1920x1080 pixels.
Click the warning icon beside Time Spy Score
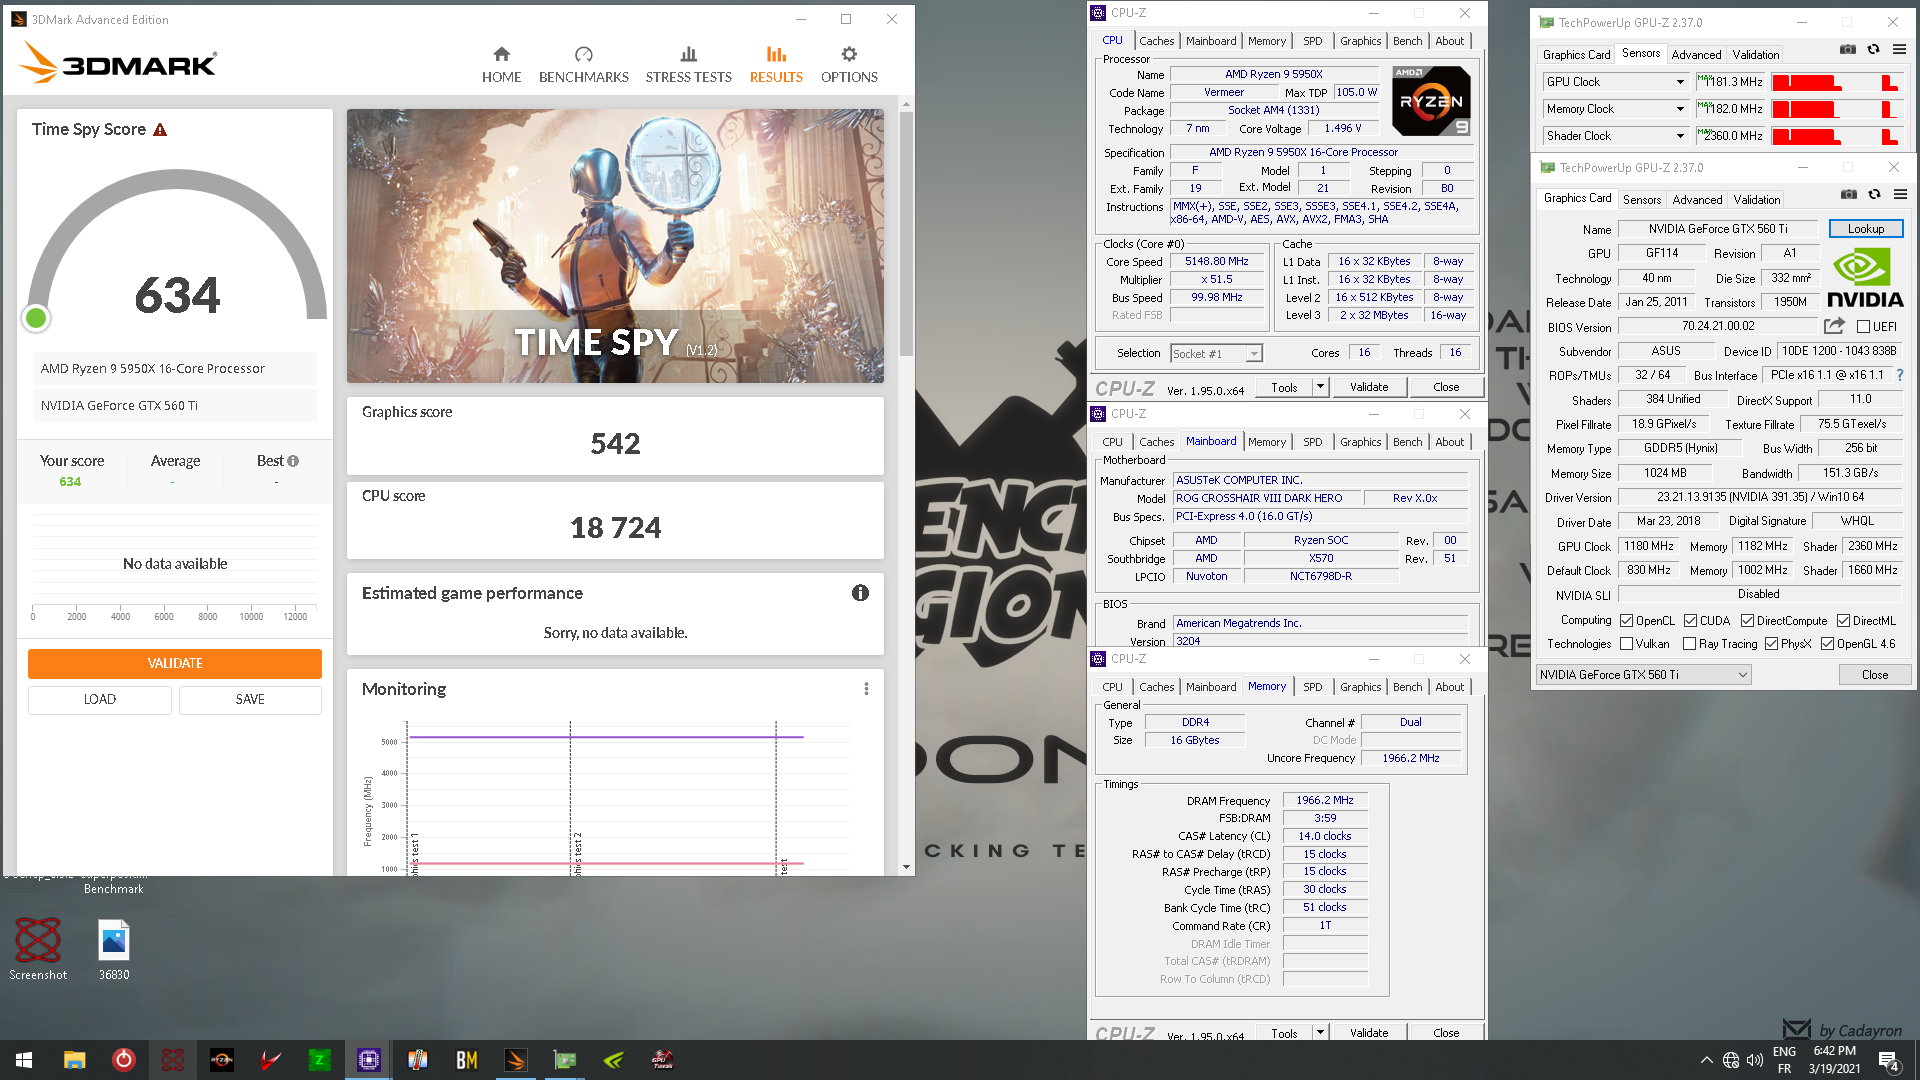(x=160, y=130)
